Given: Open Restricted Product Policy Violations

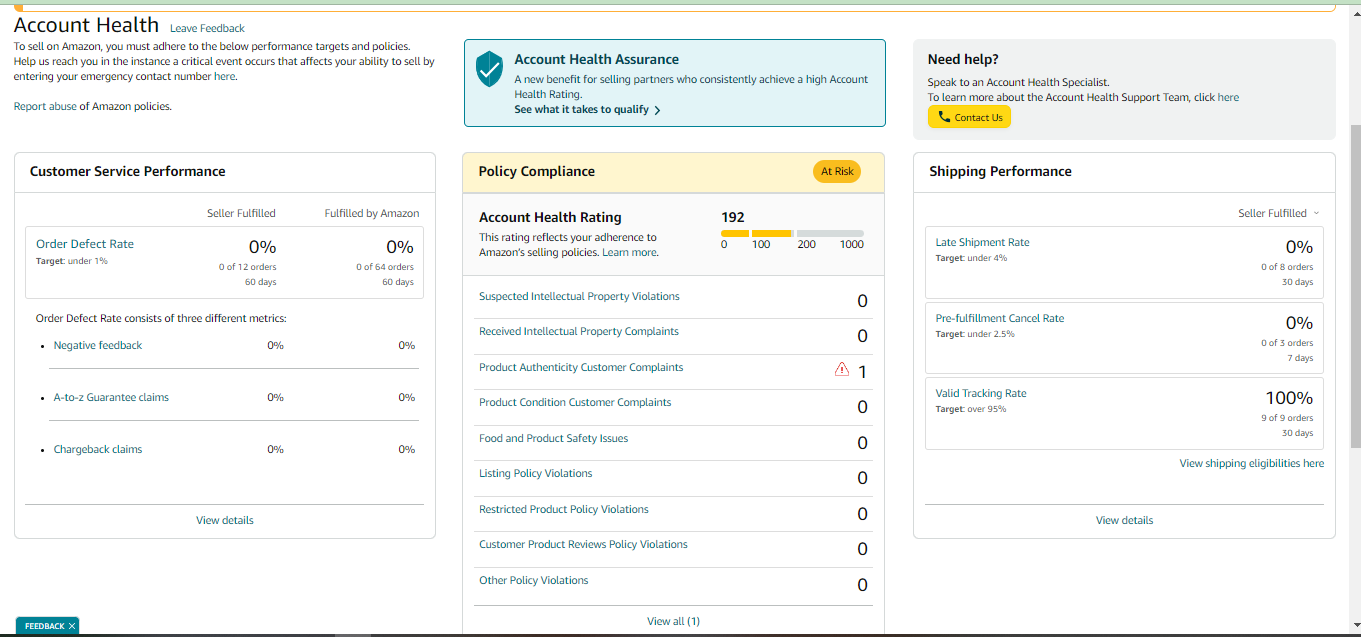Looking at the screenshot, I should point(564,509).
